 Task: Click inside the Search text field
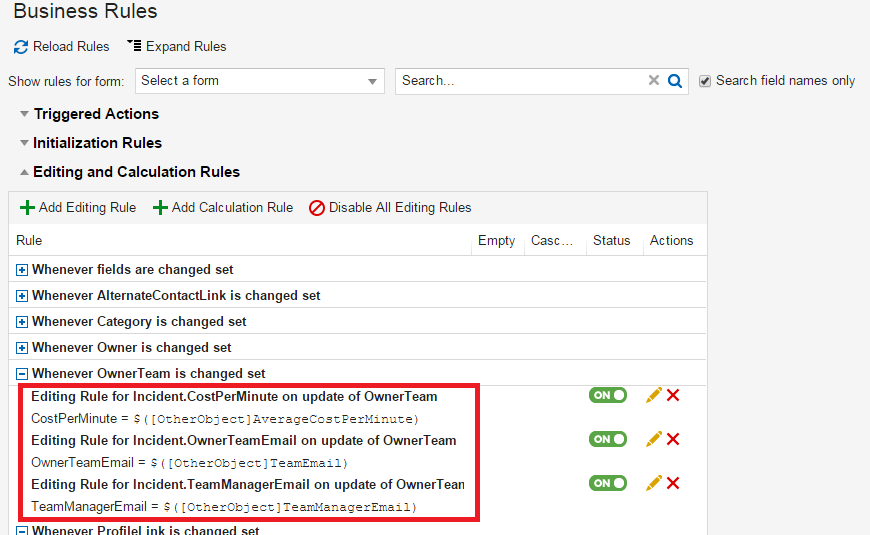520,81
